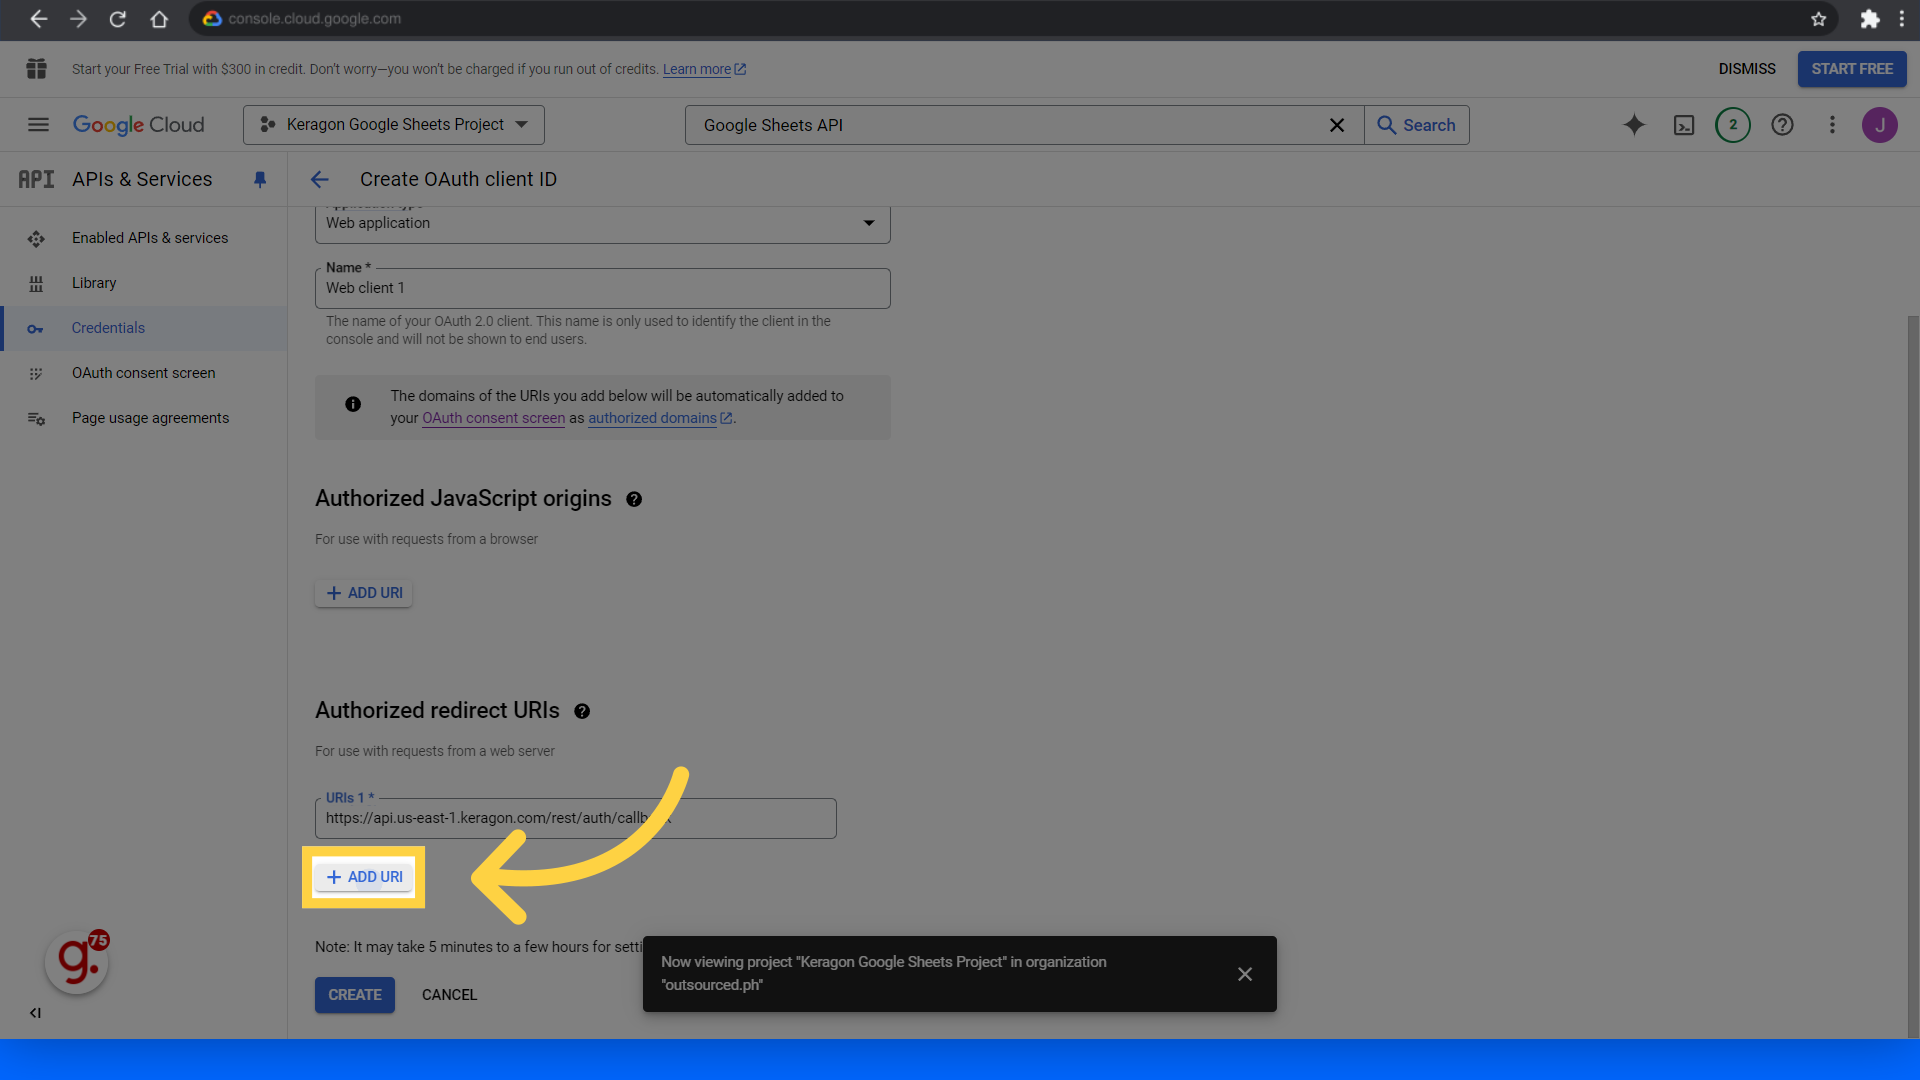Select Credentials in the sidebar
1920x1080 pixels.
pos(144,328)
